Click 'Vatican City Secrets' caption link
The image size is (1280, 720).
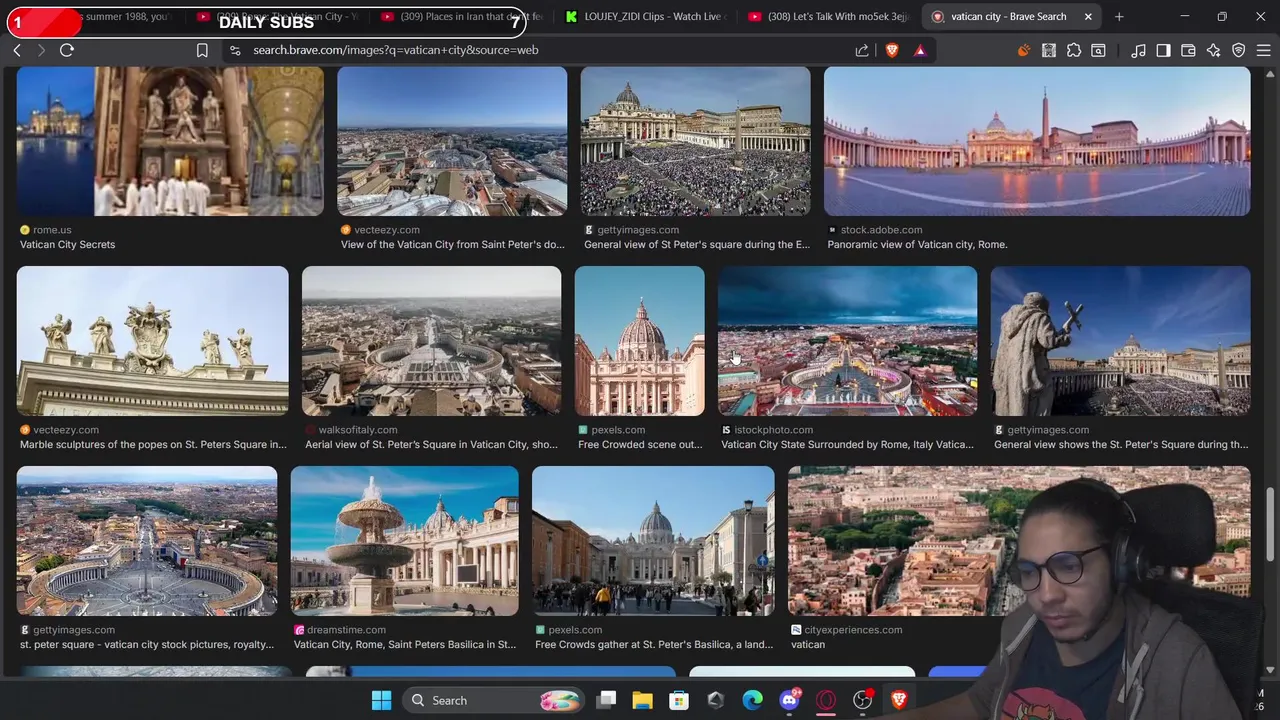pos(67,244)
